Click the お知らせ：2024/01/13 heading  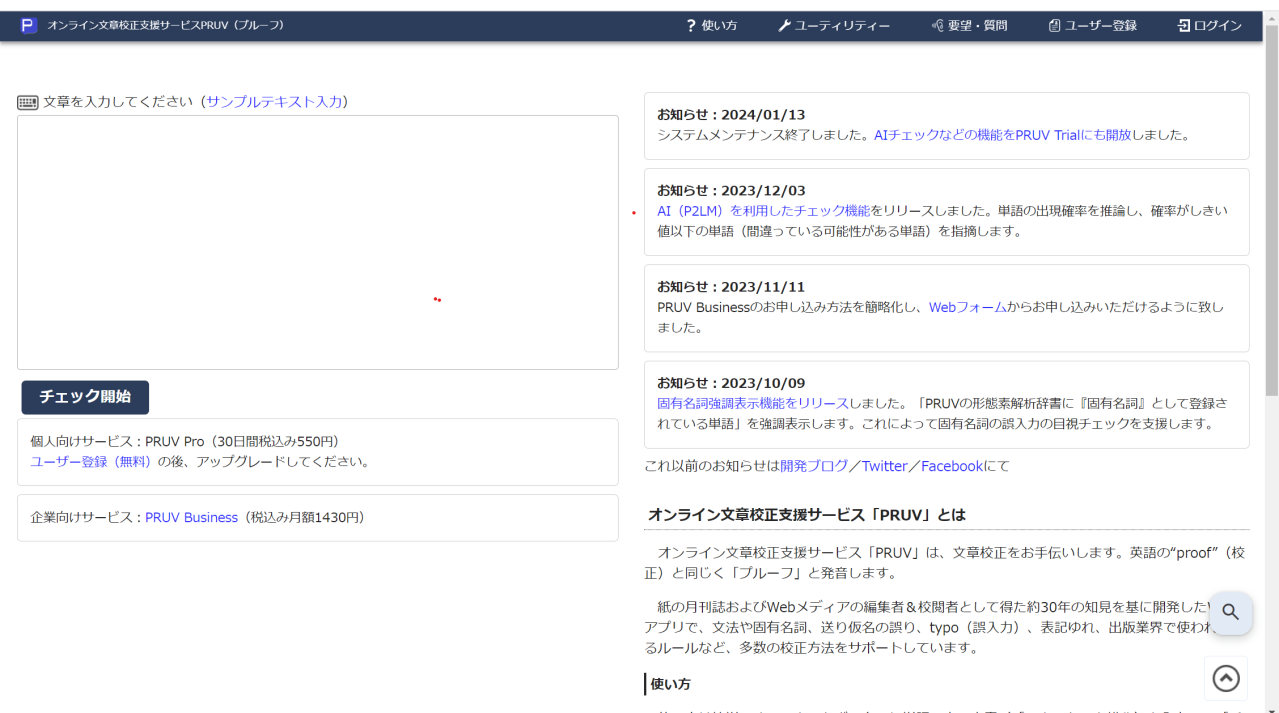[731, 115]
